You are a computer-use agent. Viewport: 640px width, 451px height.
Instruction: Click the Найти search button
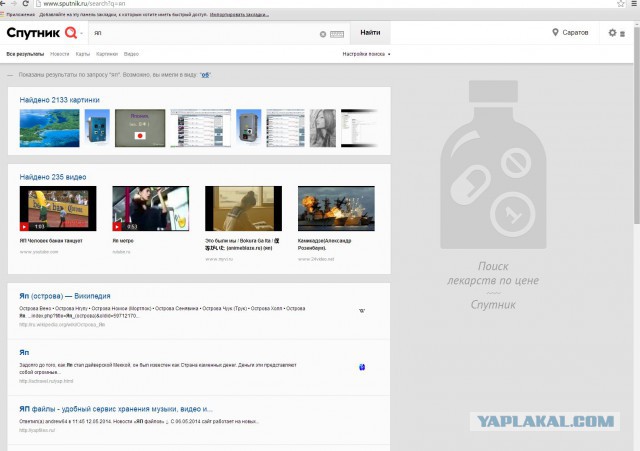370,33
